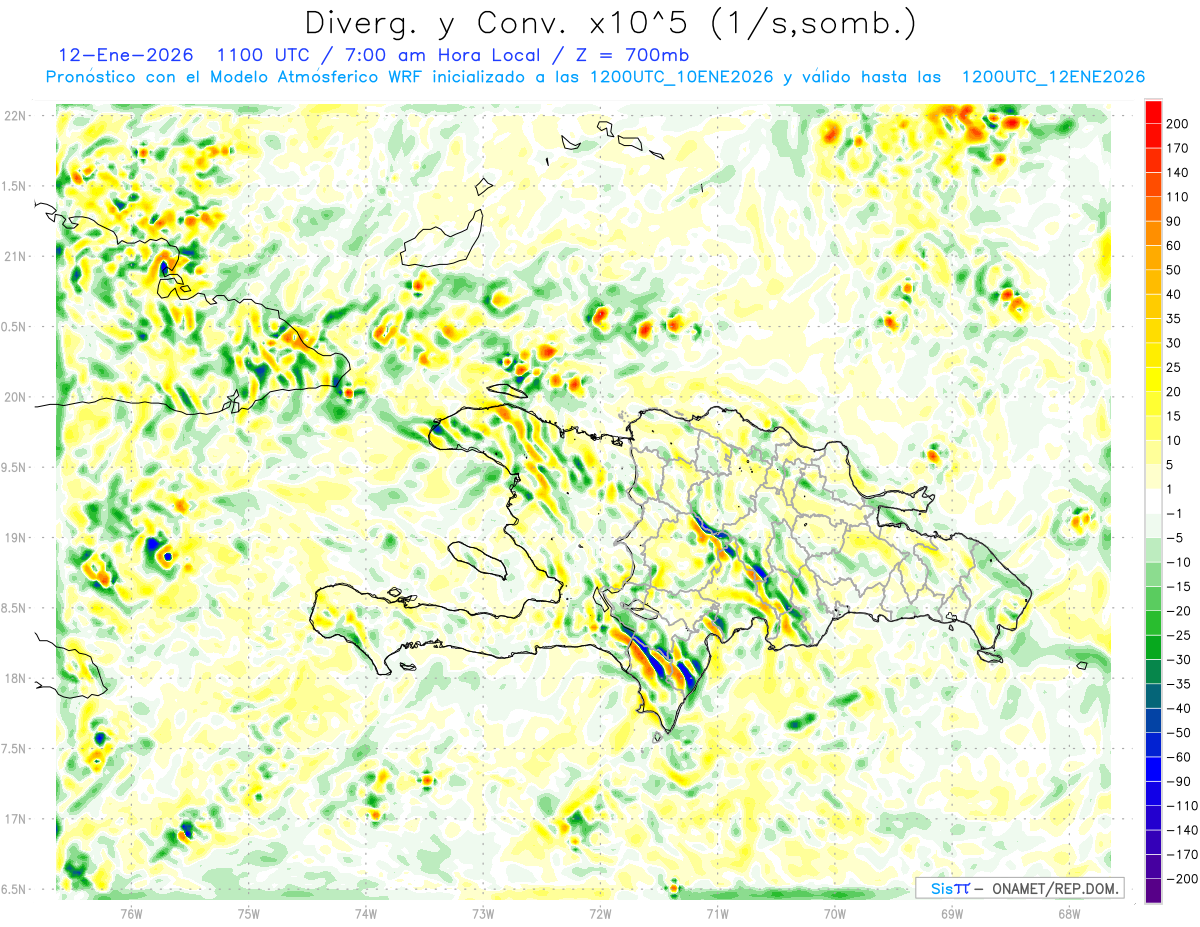Viewport: 1200px width, 927px height.
Task: Click the '71W' longitude label
Action: point(717,913)
